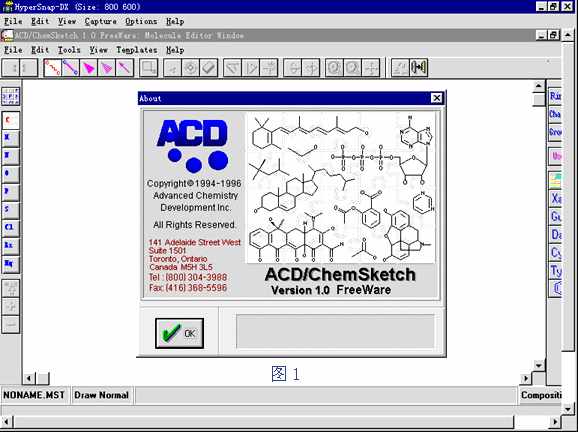This screenshot has width=578, height=432.
Task: Select the magenta arrow bond tool
Action: pos(125,68)
